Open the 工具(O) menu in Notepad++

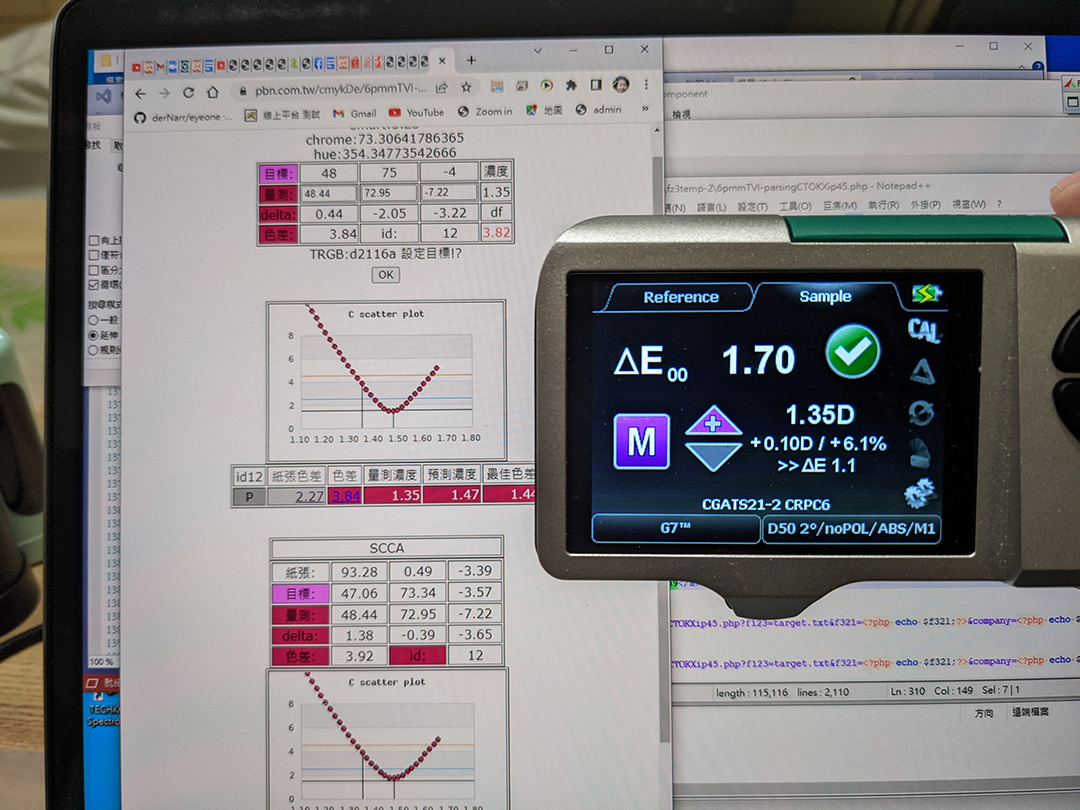click(x=795, y=206)
